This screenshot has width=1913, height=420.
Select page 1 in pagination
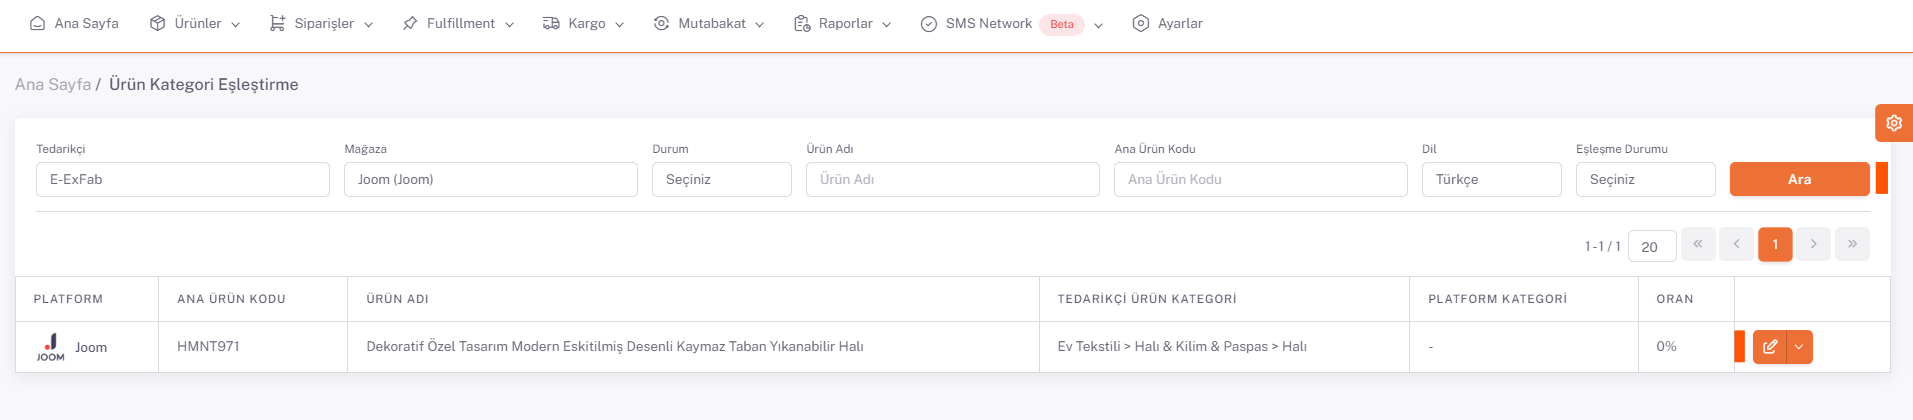coord(1775,244)
